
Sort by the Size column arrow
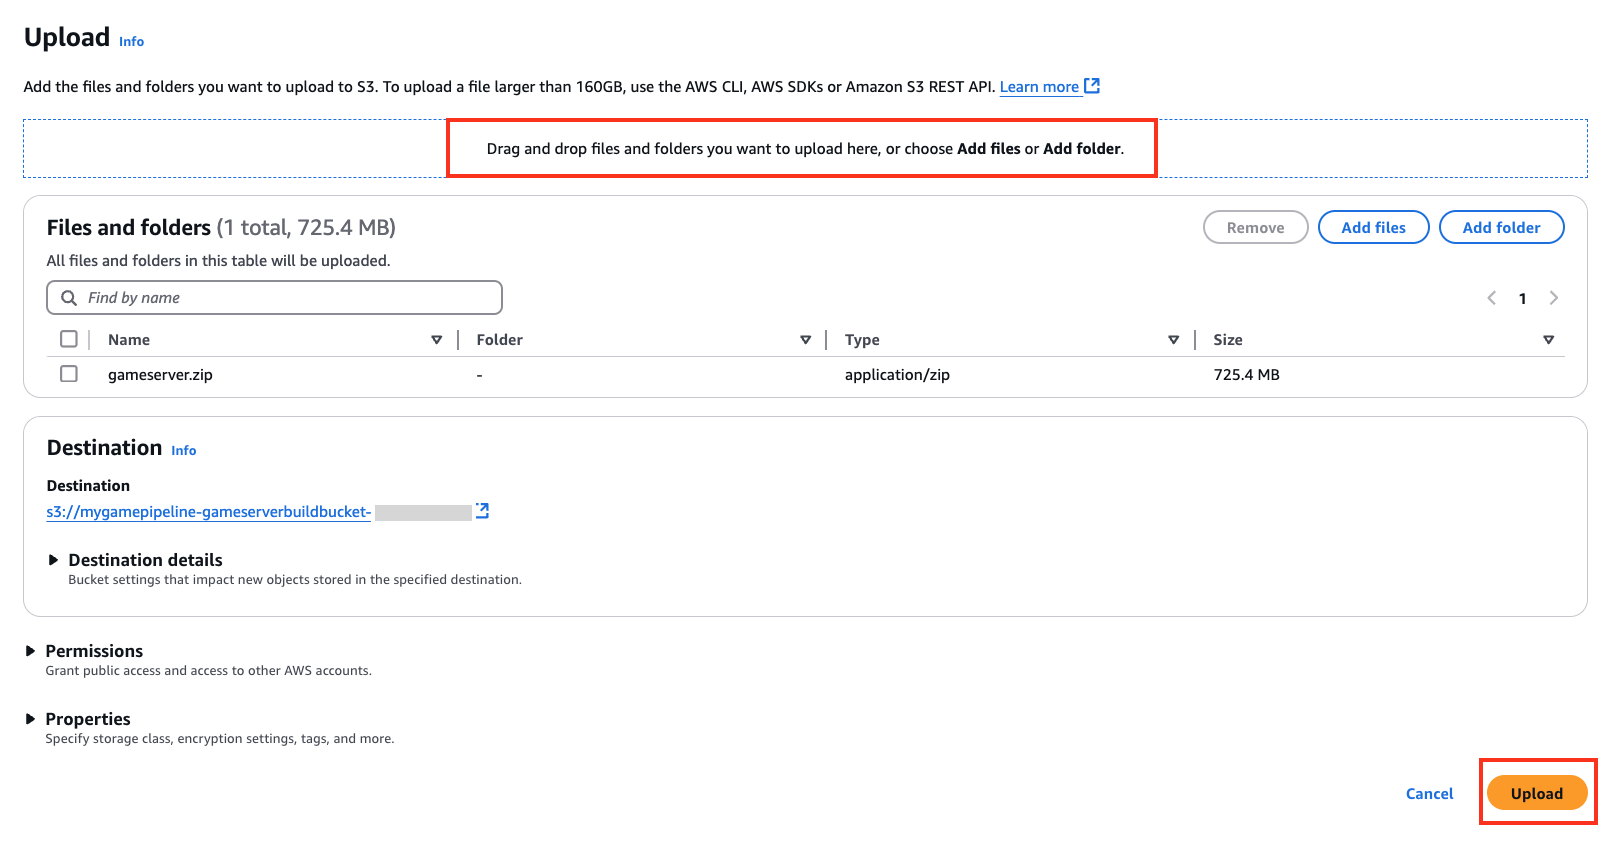[1548, 340]
